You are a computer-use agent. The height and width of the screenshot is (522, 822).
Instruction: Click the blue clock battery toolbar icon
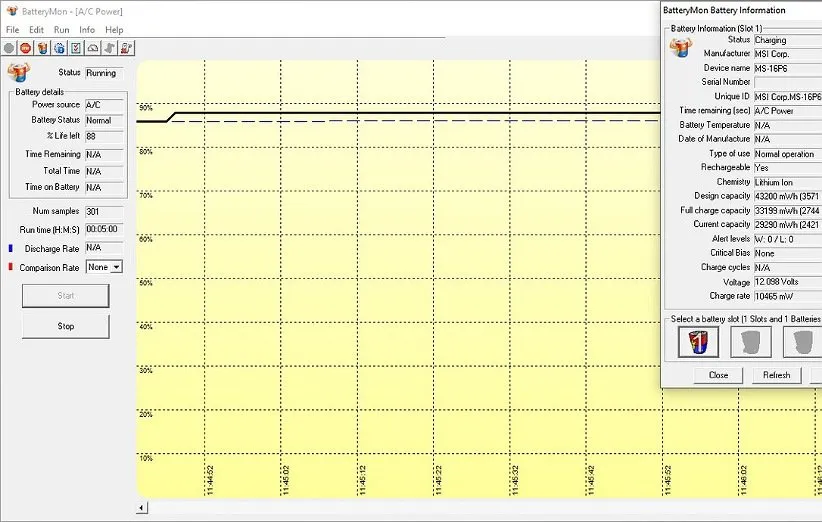coord(59,47)
